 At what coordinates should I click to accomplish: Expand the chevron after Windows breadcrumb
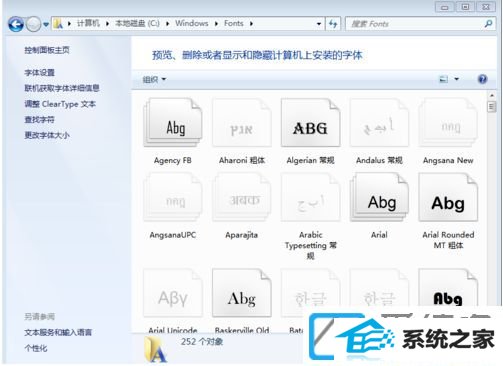point(216,24)
